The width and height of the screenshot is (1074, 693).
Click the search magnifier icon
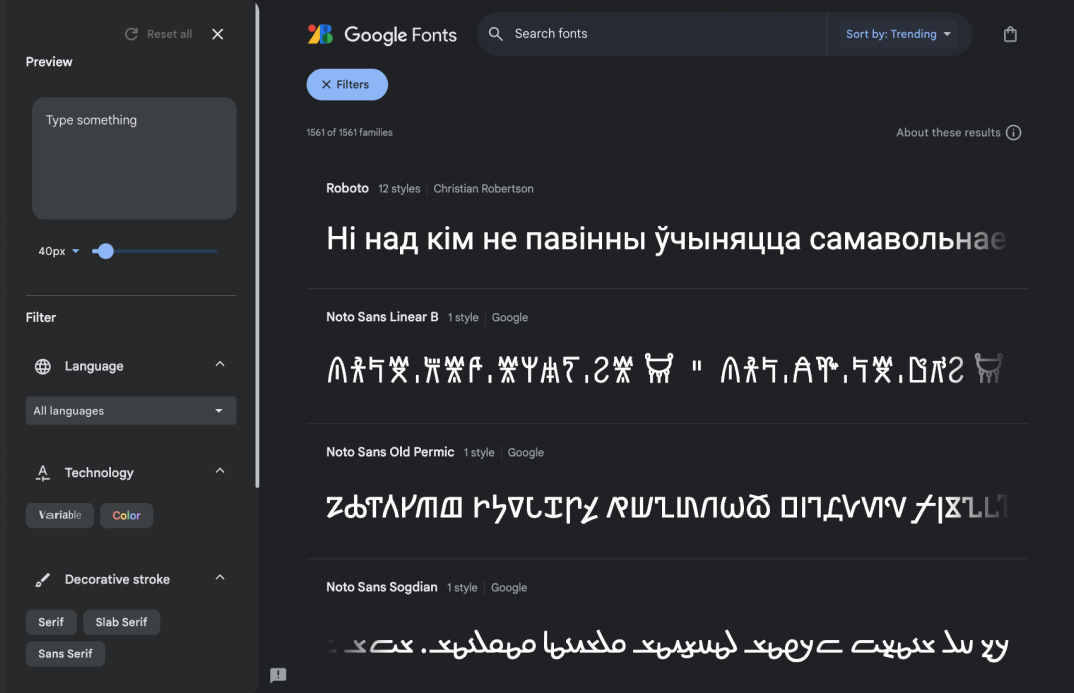496,34
